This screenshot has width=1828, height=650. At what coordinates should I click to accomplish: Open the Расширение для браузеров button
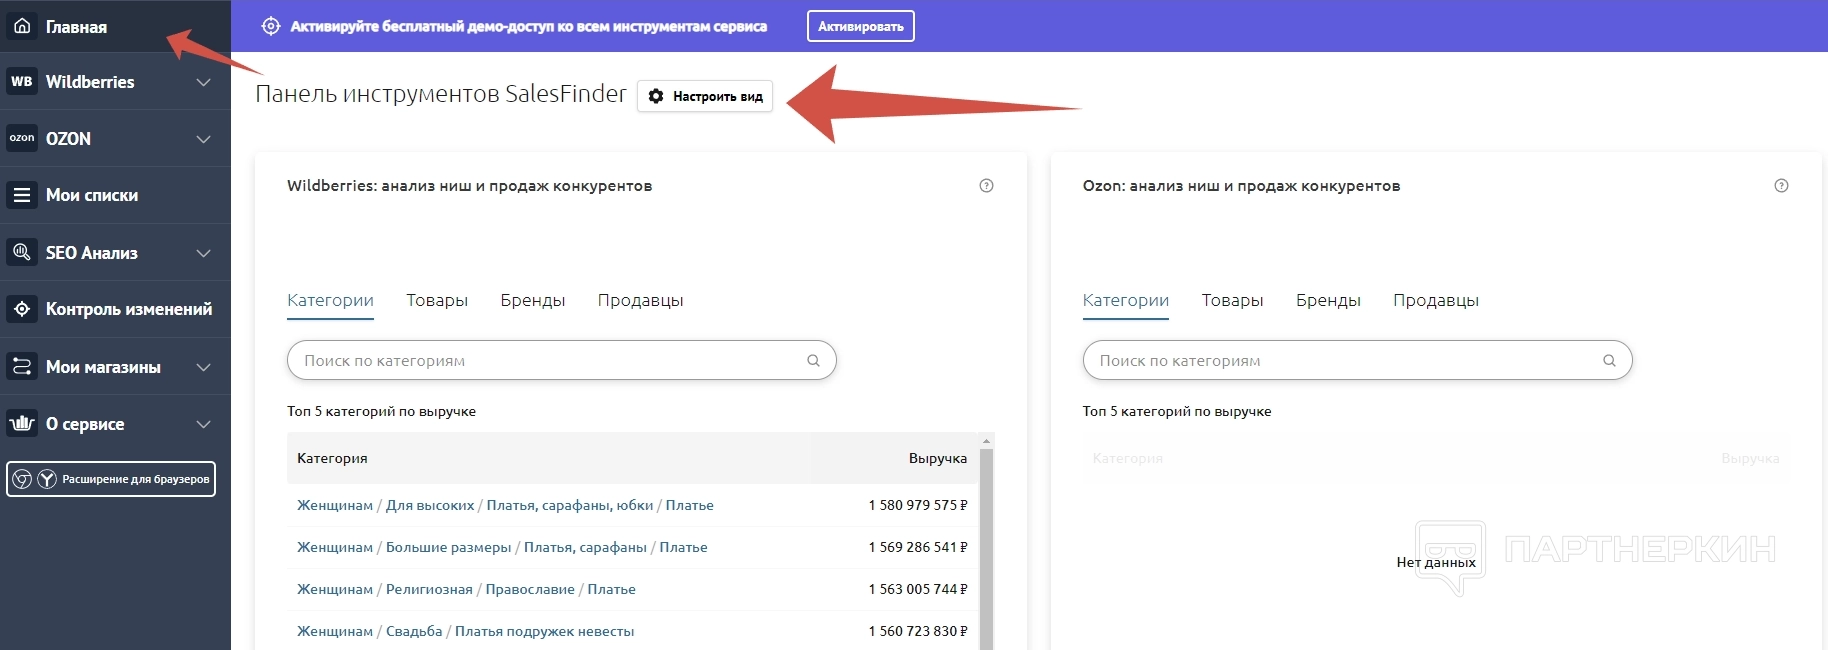[111, 479]
